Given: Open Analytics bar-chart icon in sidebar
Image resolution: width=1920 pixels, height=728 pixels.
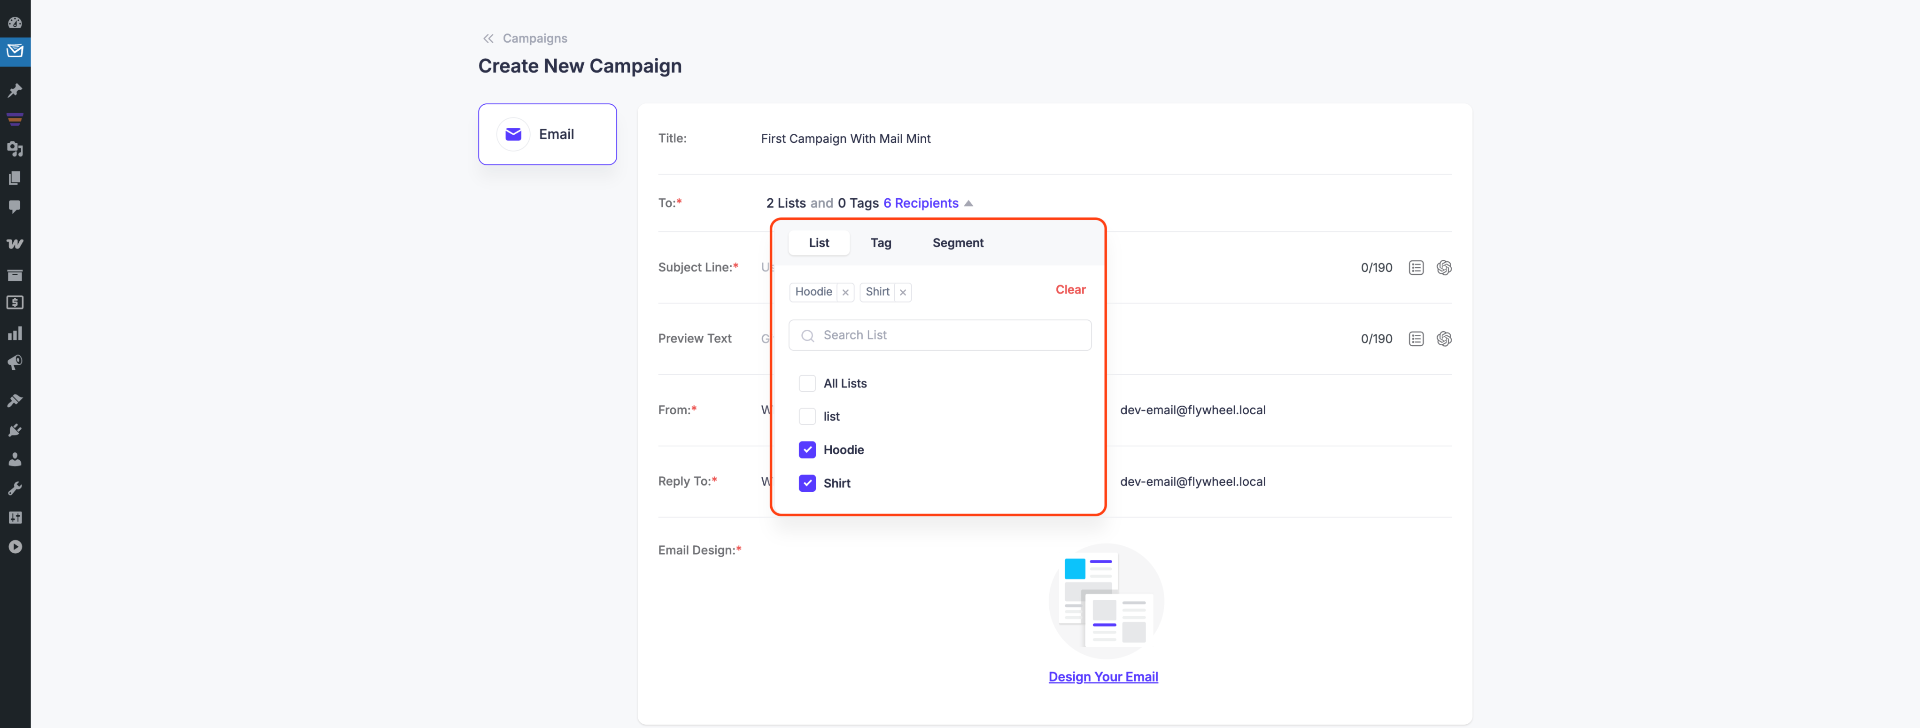Looking at the screenshot, I should [15, 333].
